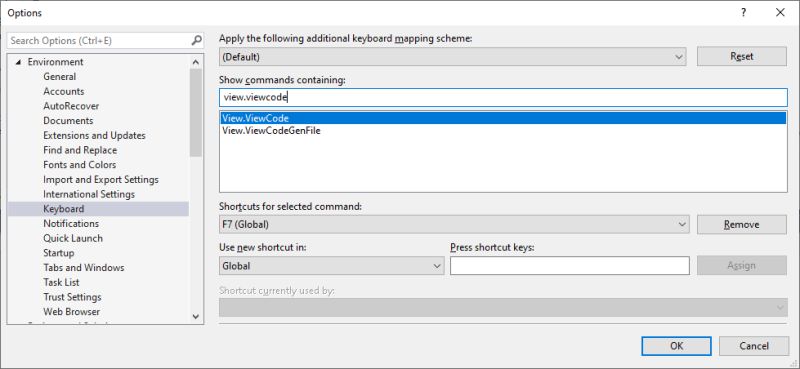Screen dimensions: 800x369
Task: Select View.ViewCode command in list
Action: (503, 118)
